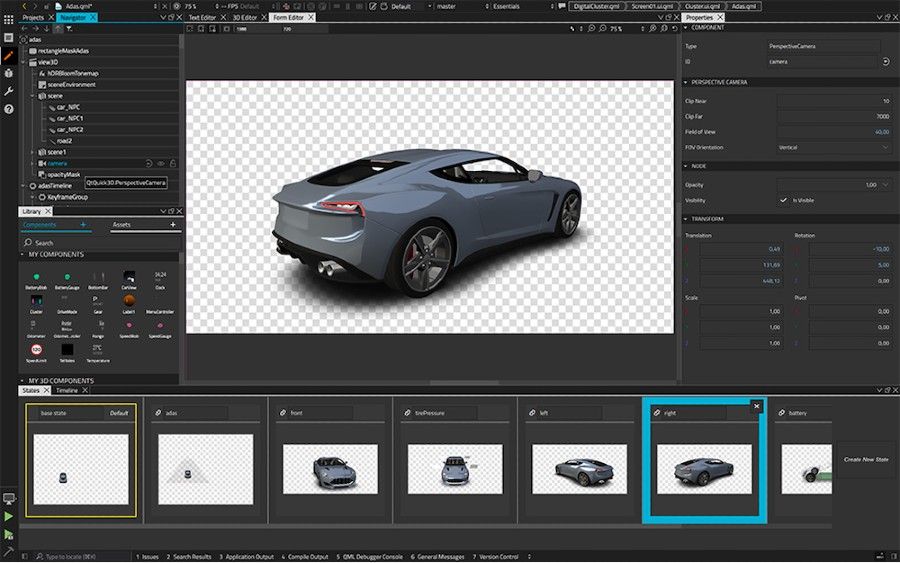The image size is (900, 563).
Task: Click the ID alias export button in Properties
Action: 886,61
